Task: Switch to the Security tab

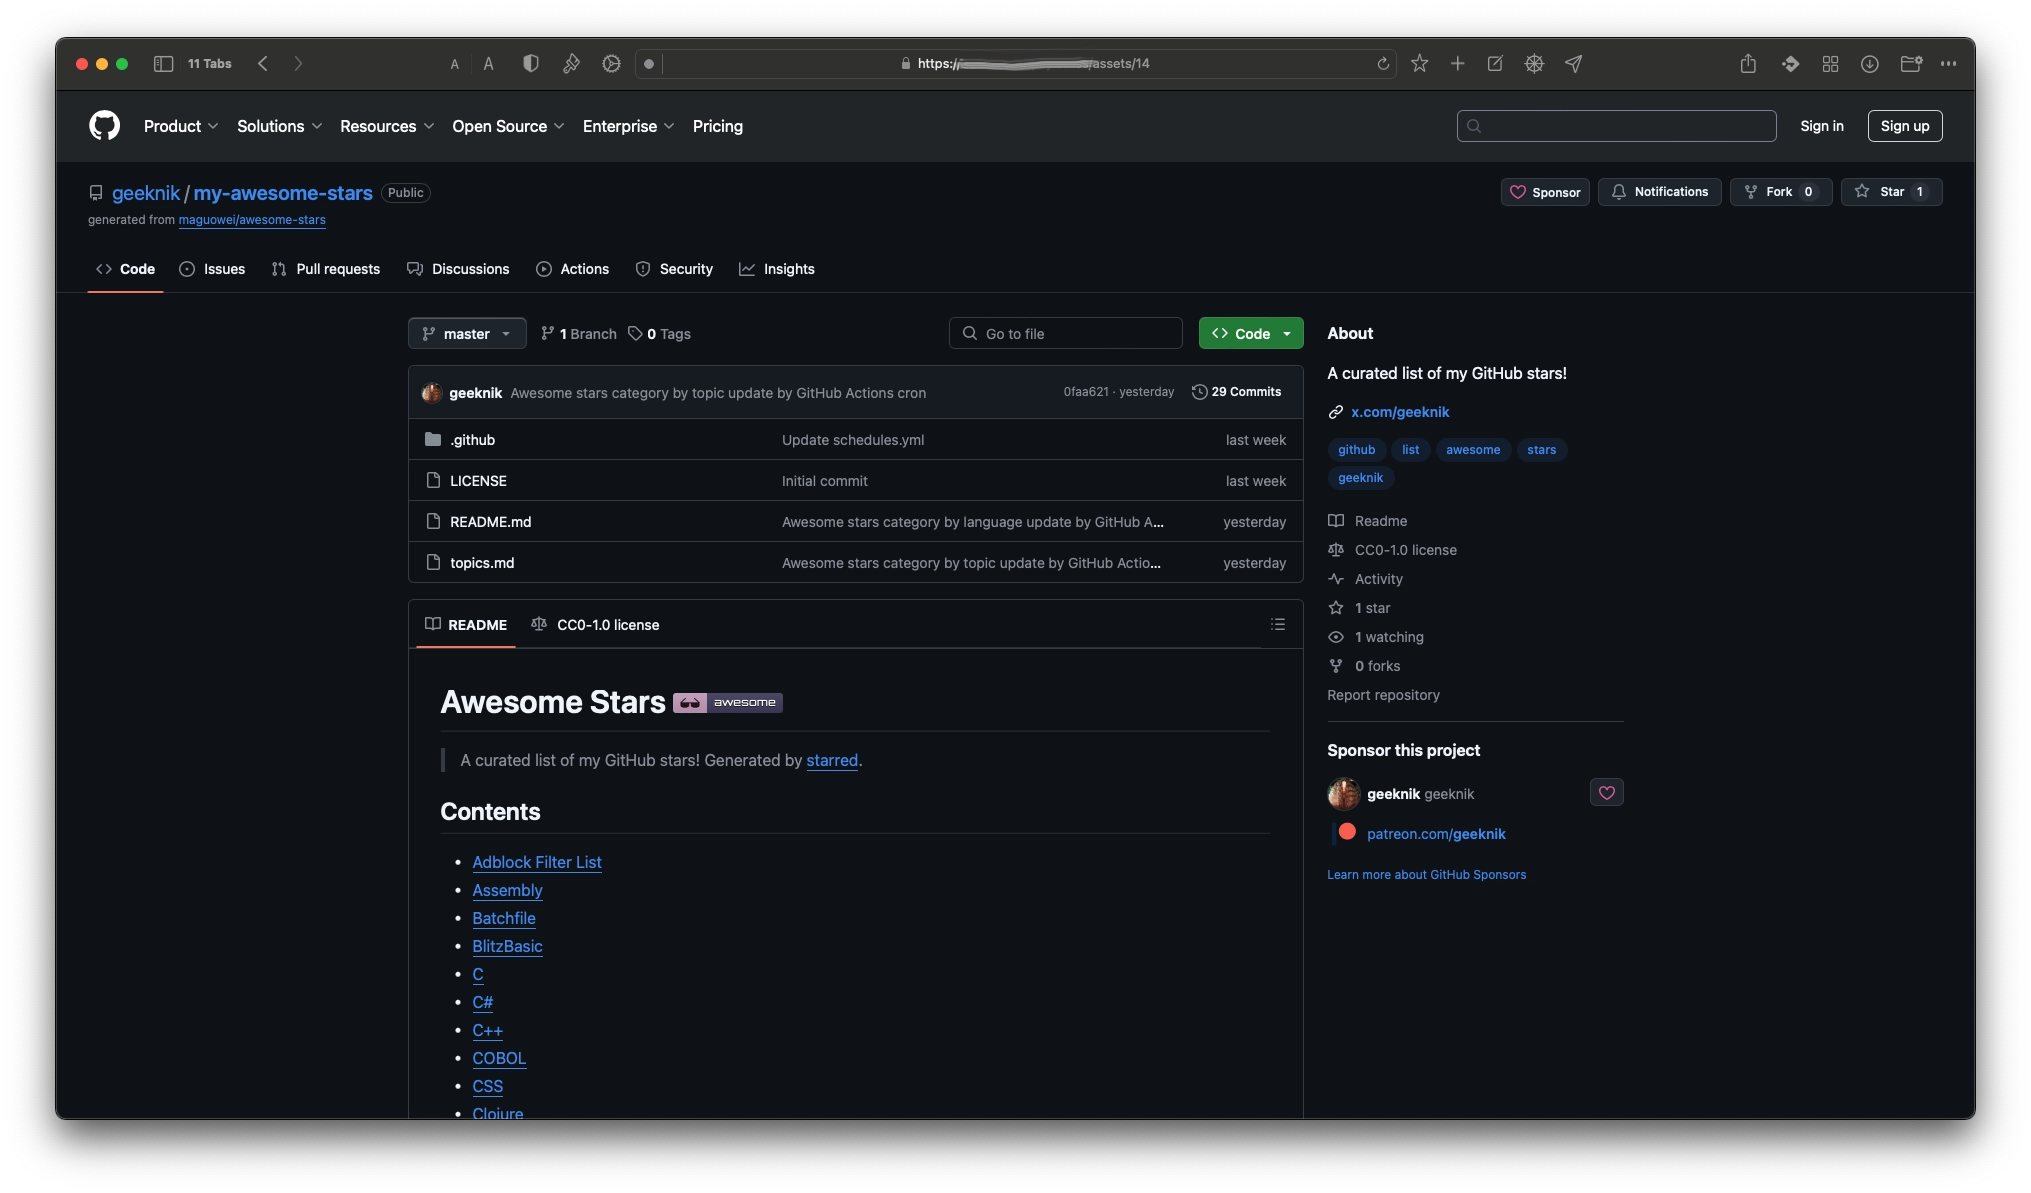Action: click(674, 269)
